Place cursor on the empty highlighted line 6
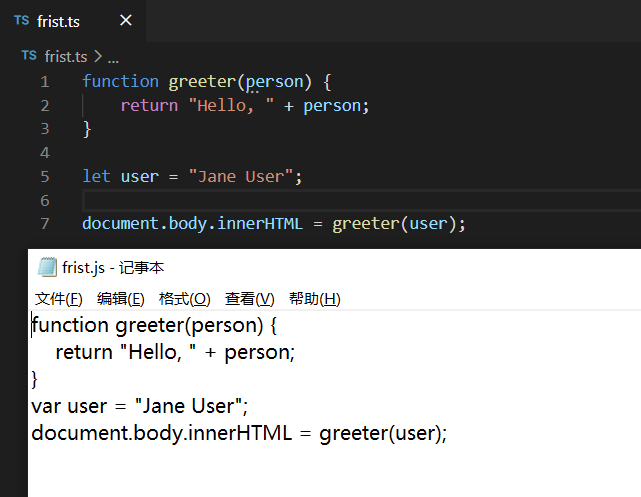This screenshot has height=497, width=641. 361,200
